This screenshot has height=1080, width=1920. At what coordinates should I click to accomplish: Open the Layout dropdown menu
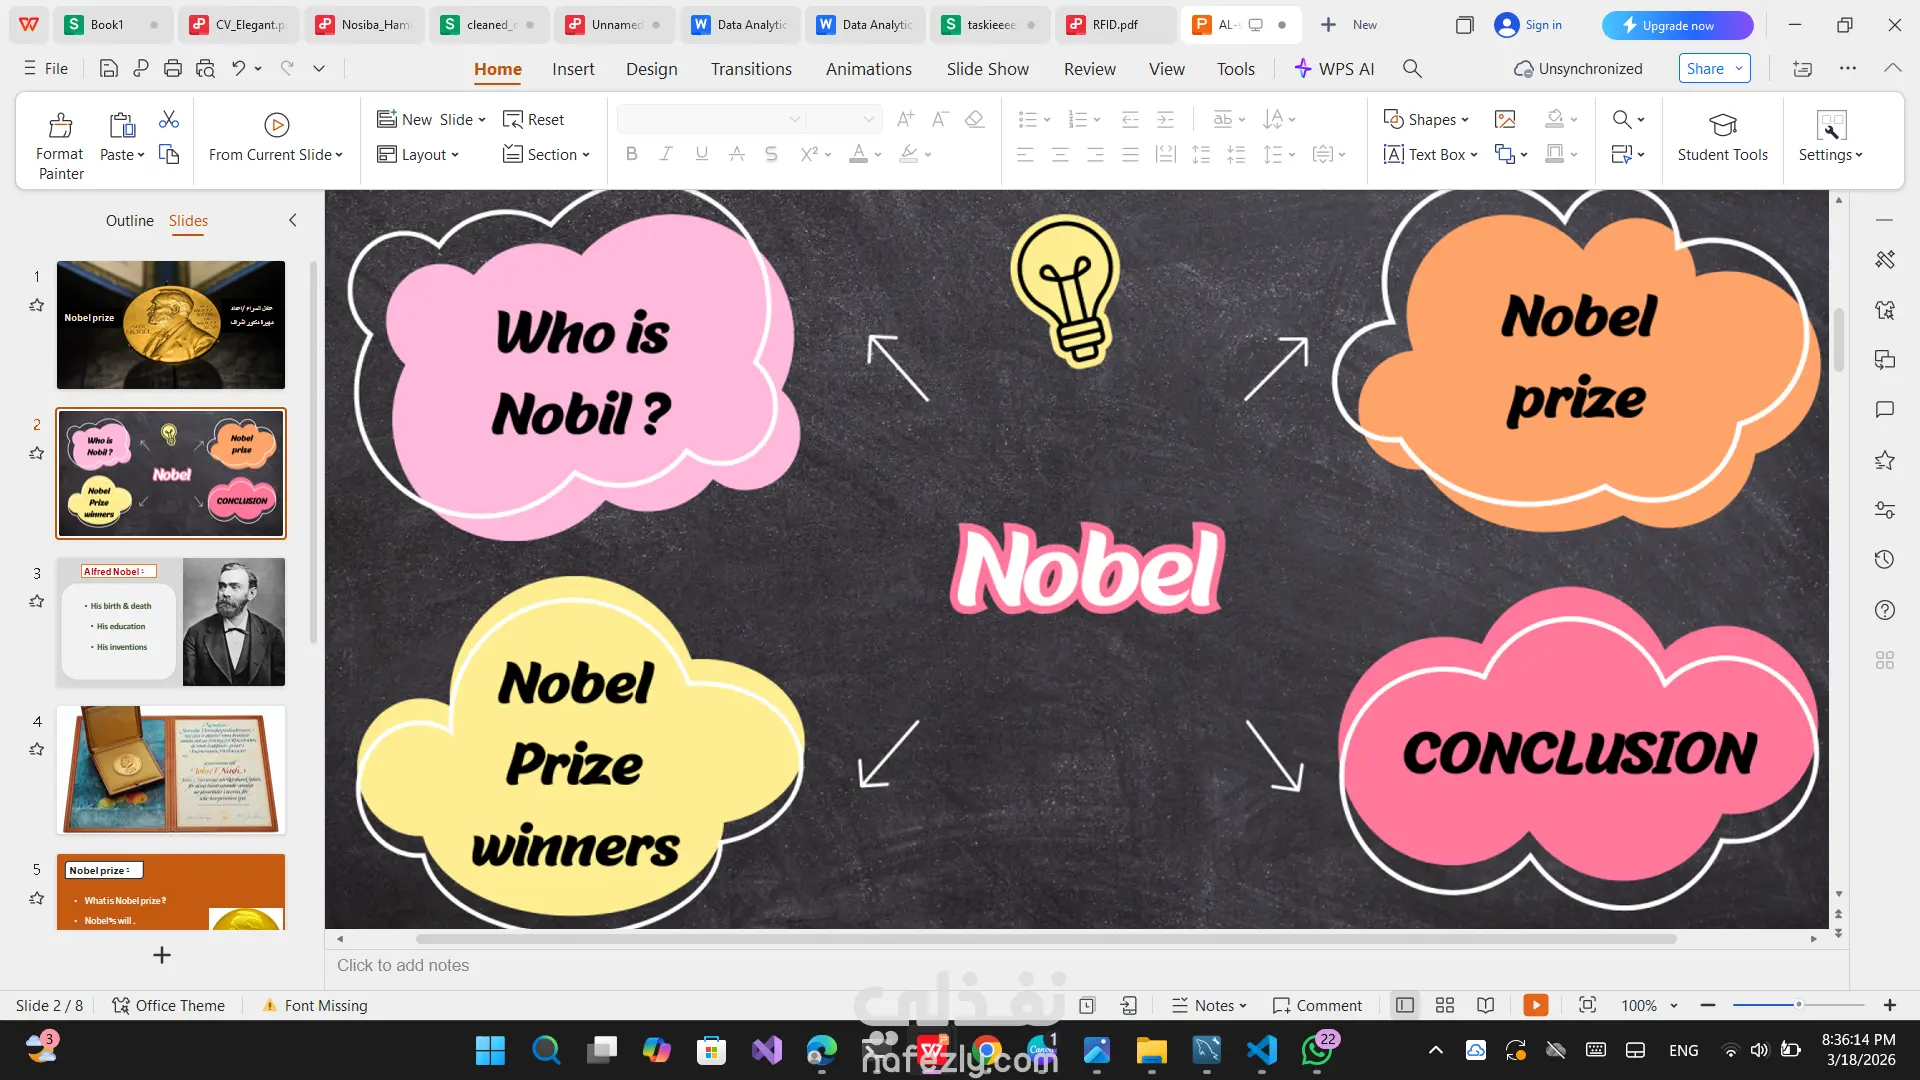(x=418, y=155)
